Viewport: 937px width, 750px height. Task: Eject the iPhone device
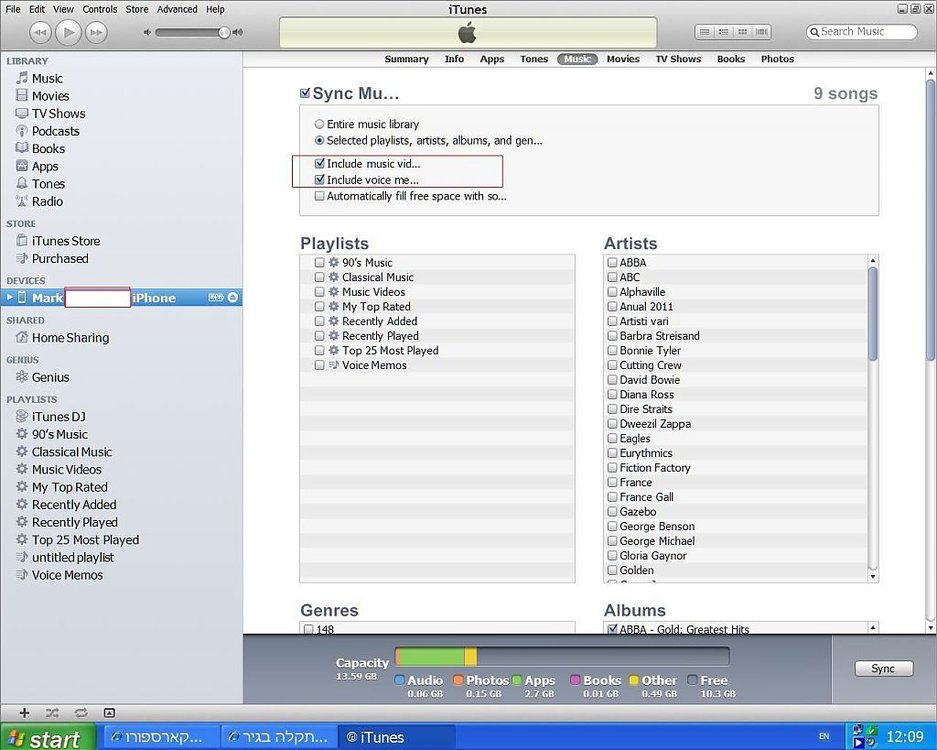click(x=232, y=297)
